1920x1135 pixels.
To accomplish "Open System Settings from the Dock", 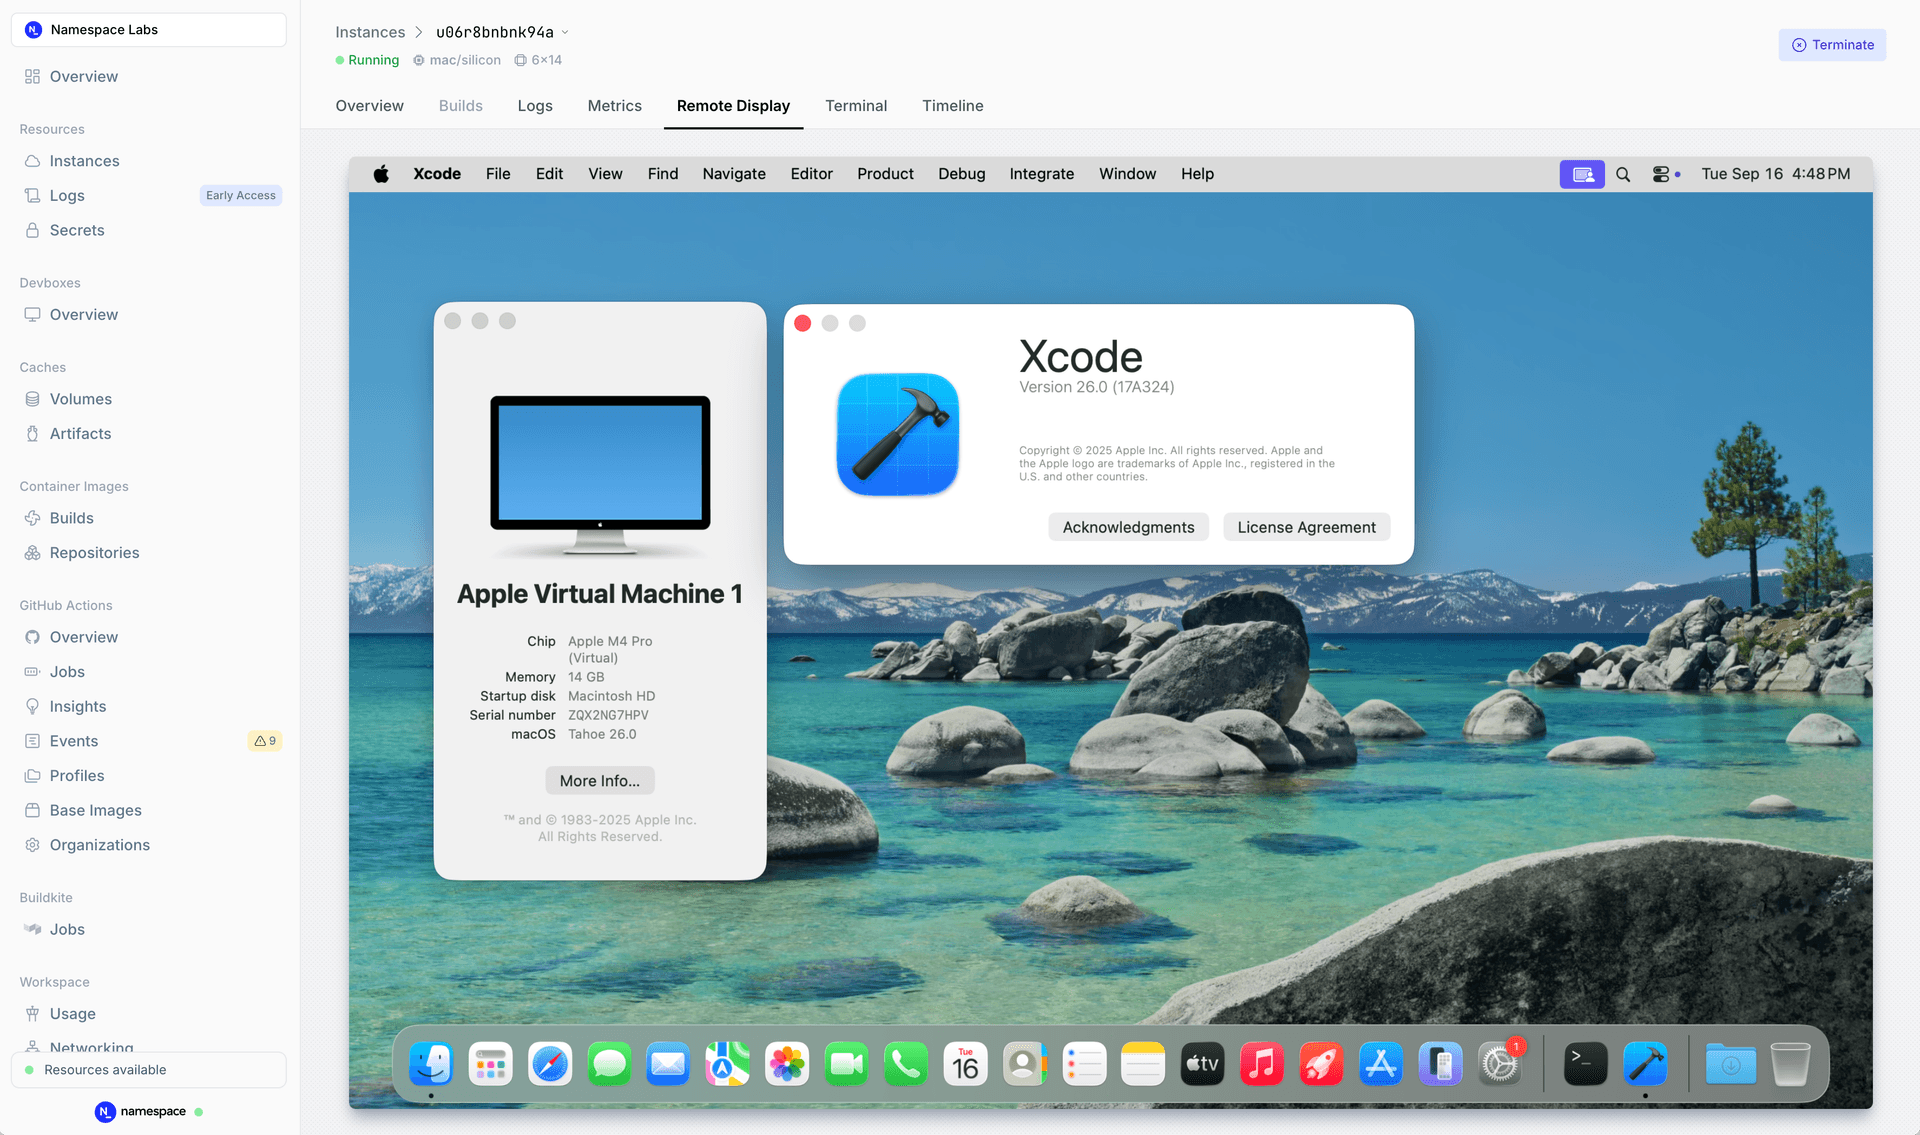I will click(x=1499, y=1063).
